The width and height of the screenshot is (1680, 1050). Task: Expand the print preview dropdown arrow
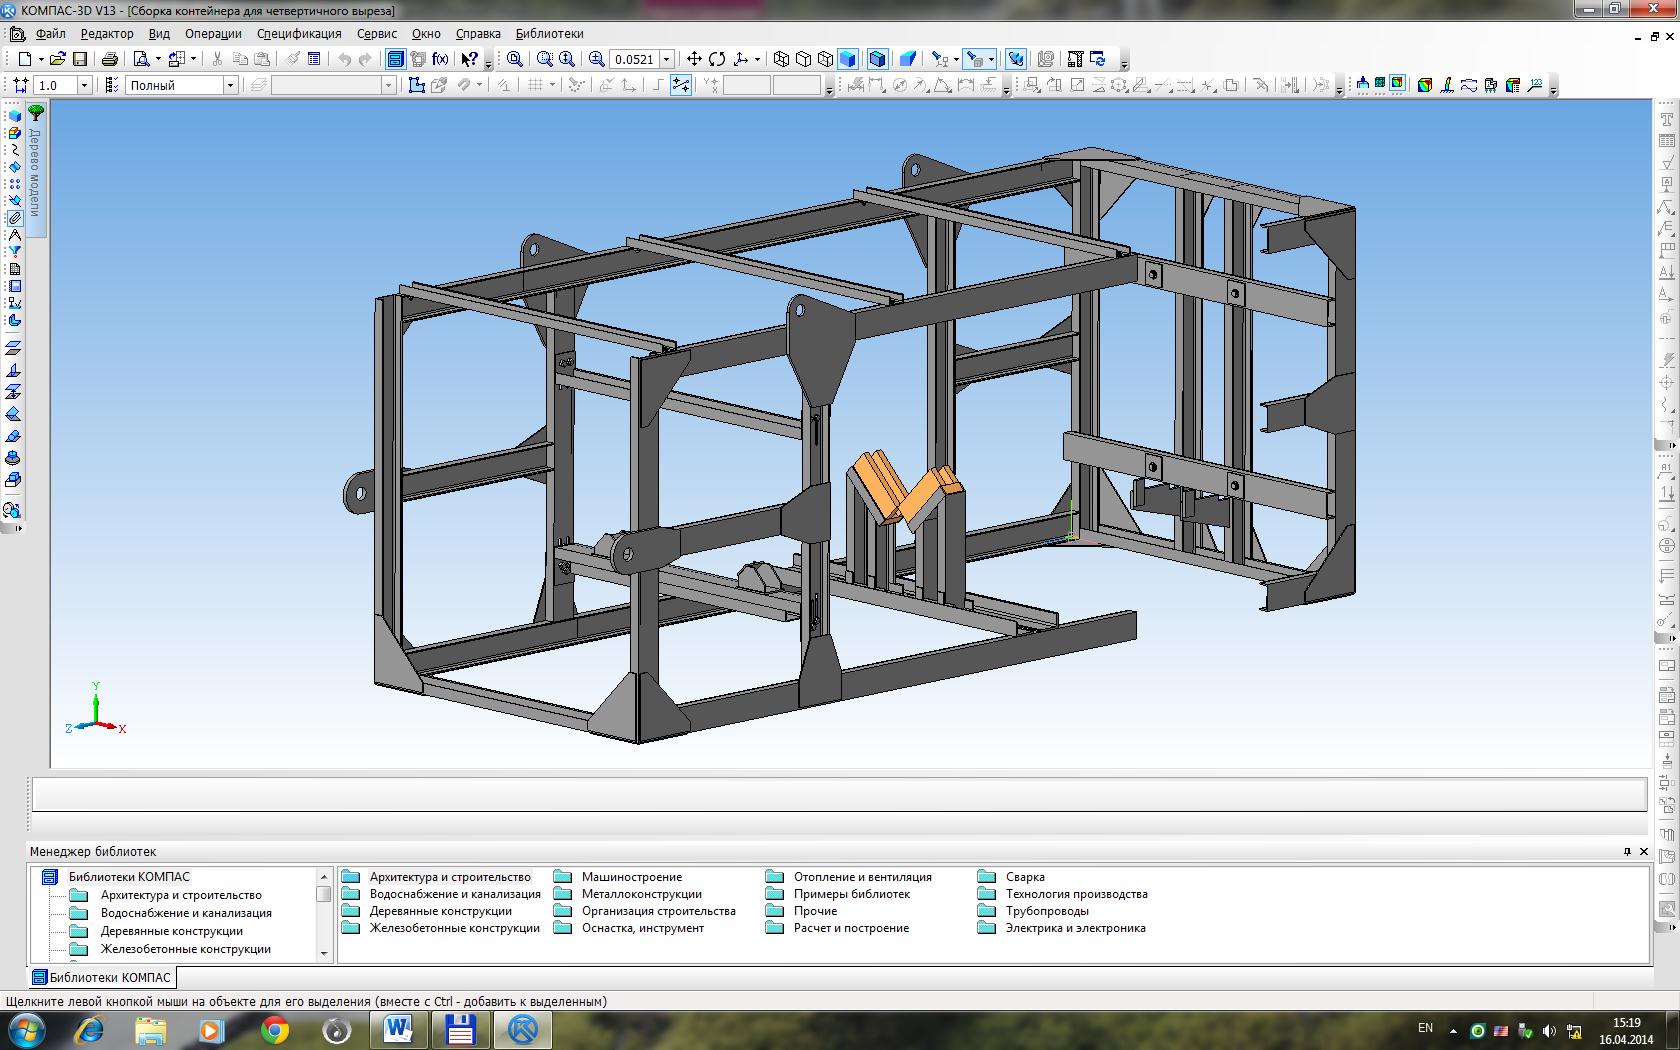158,59
